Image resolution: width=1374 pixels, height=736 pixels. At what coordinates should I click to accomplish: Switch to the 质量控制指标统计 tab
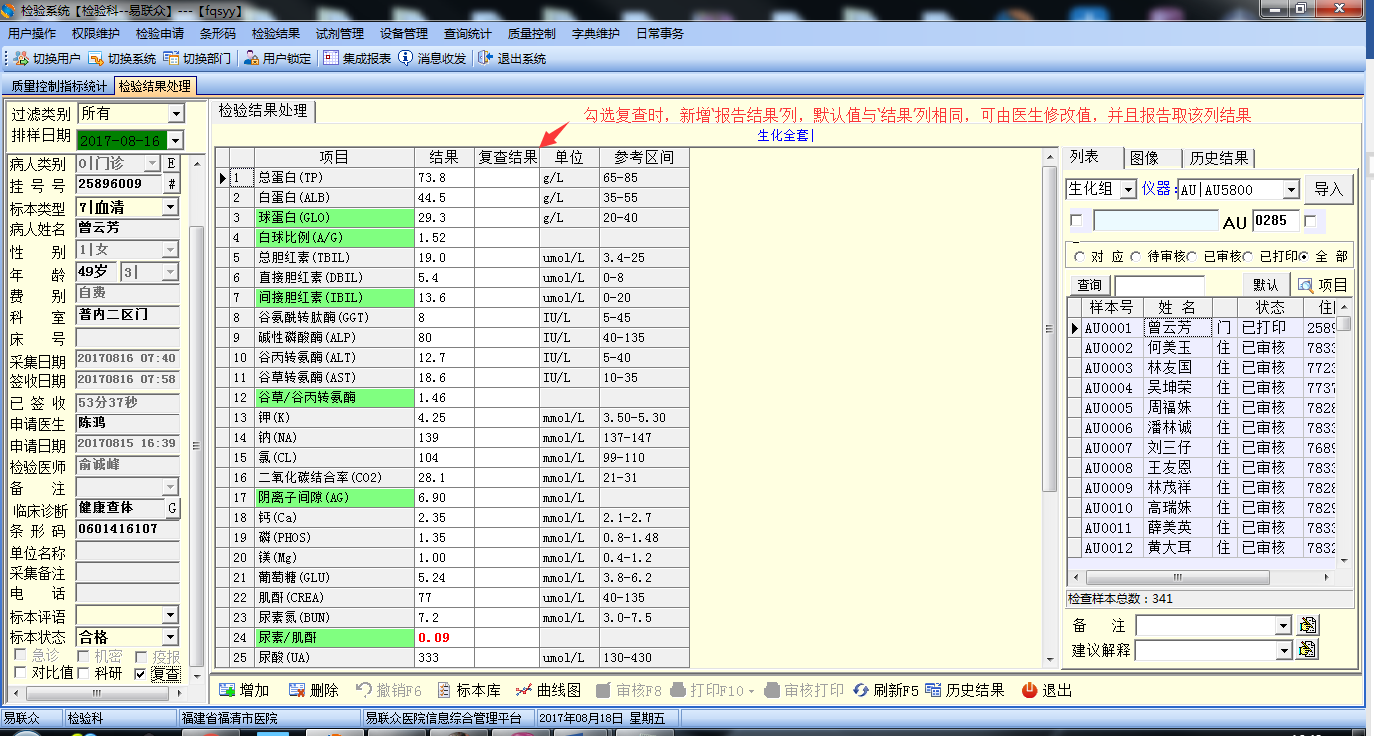59,86
